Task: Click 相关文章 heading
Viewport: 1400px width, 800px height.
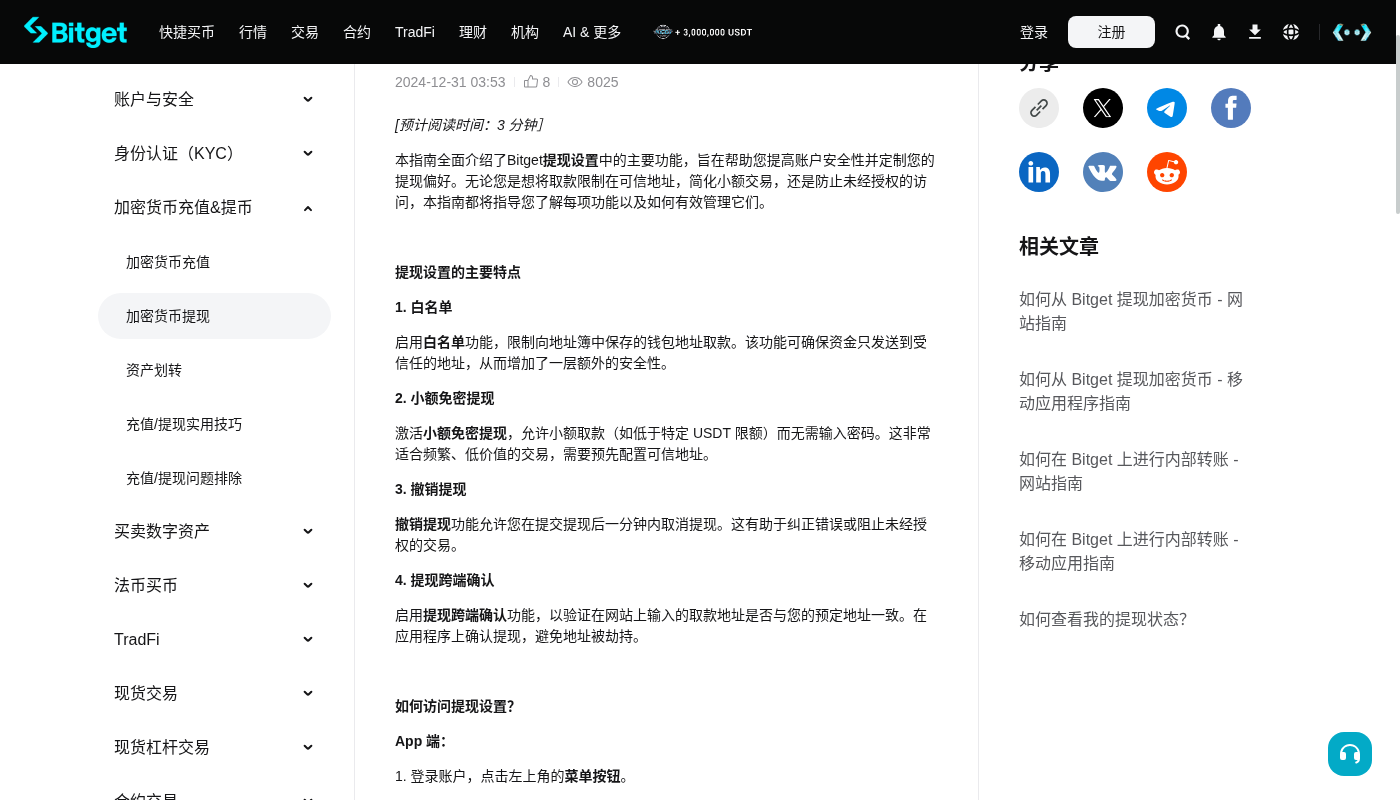Action: tap(1059, 246)
